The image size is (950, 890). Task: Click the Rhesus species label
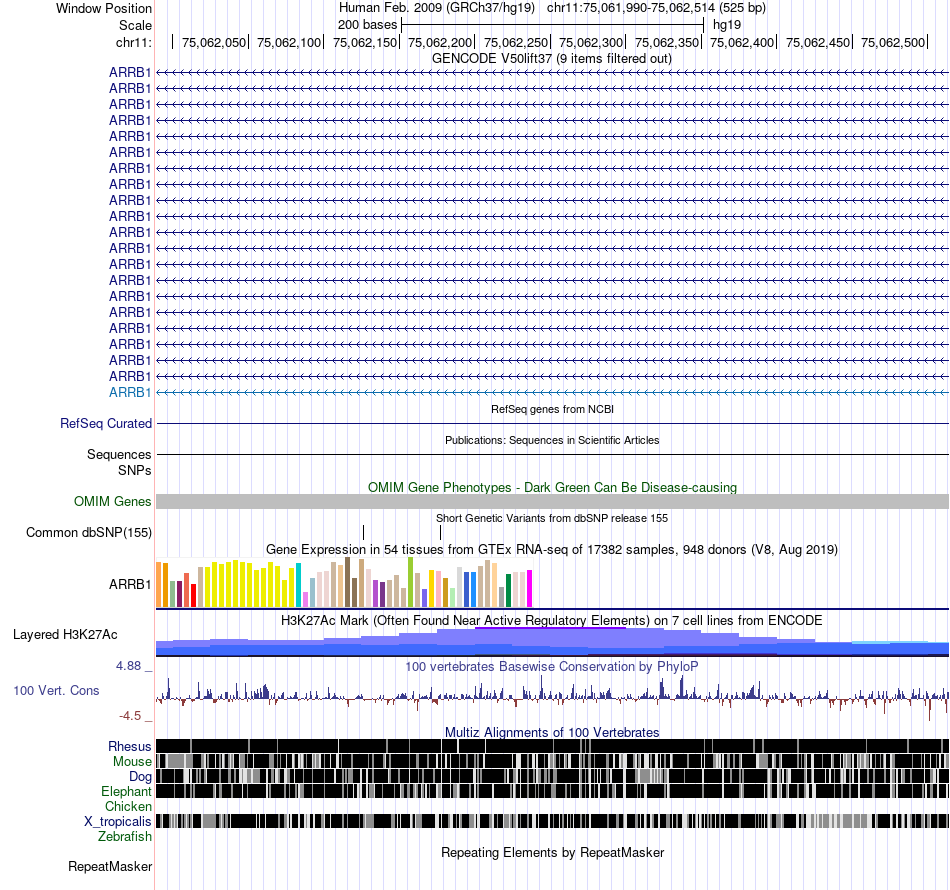[130, 746]
